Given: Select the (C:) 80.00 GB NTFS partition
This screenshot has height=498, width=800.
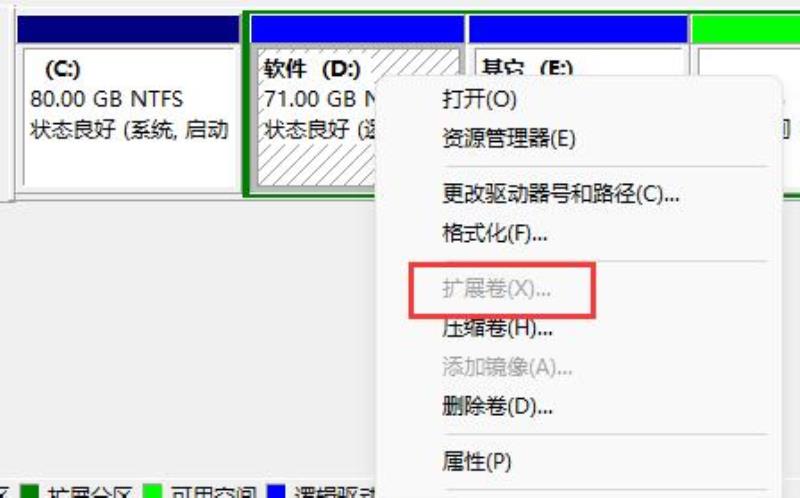Looking at the screenshot, I should click(128, 117).
